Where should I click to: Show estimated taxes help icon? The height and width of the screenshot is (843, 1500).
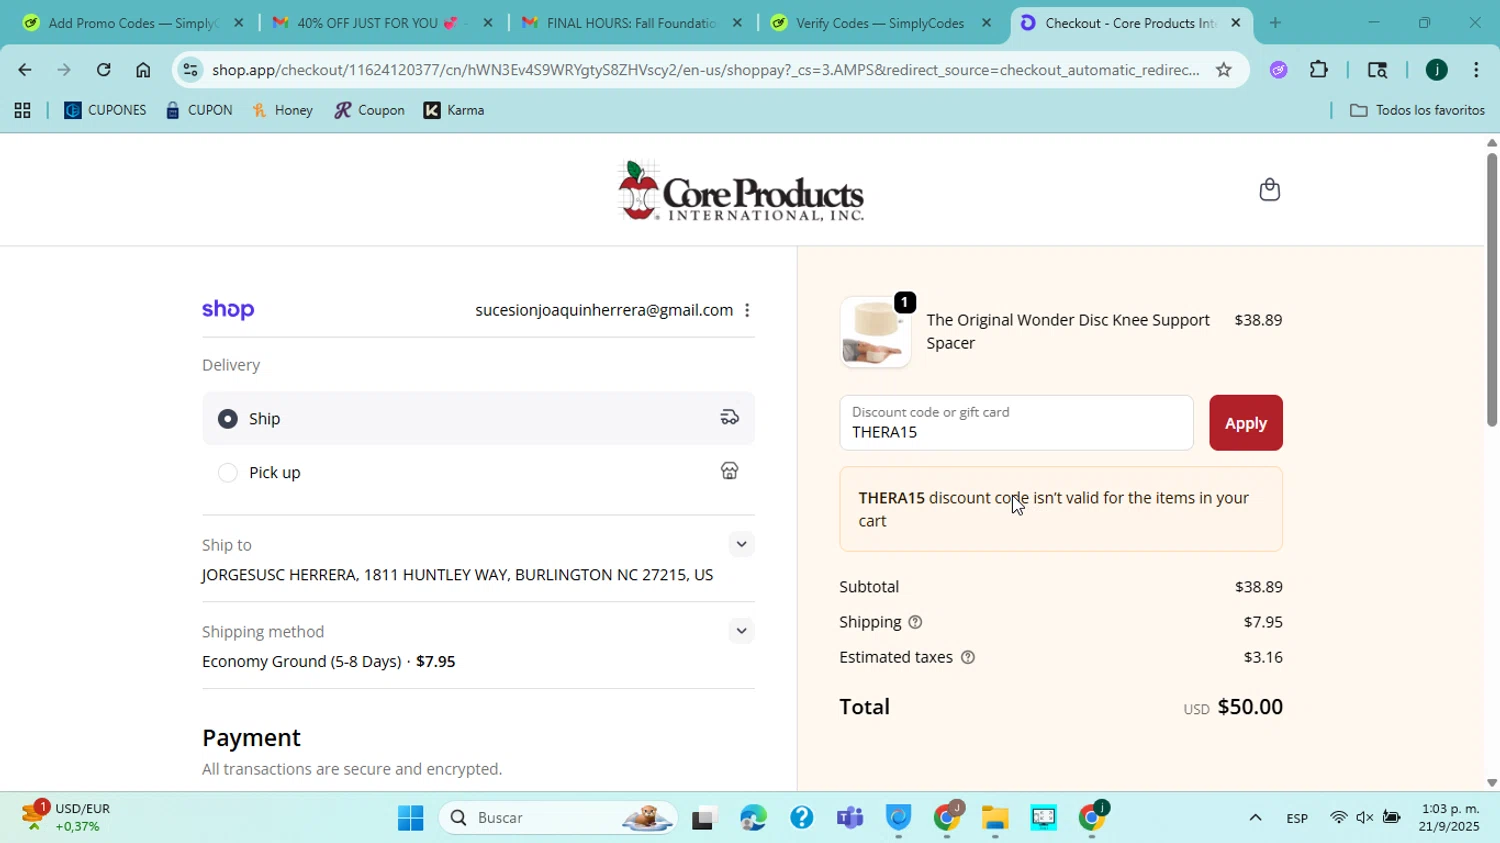pos(967,657)
